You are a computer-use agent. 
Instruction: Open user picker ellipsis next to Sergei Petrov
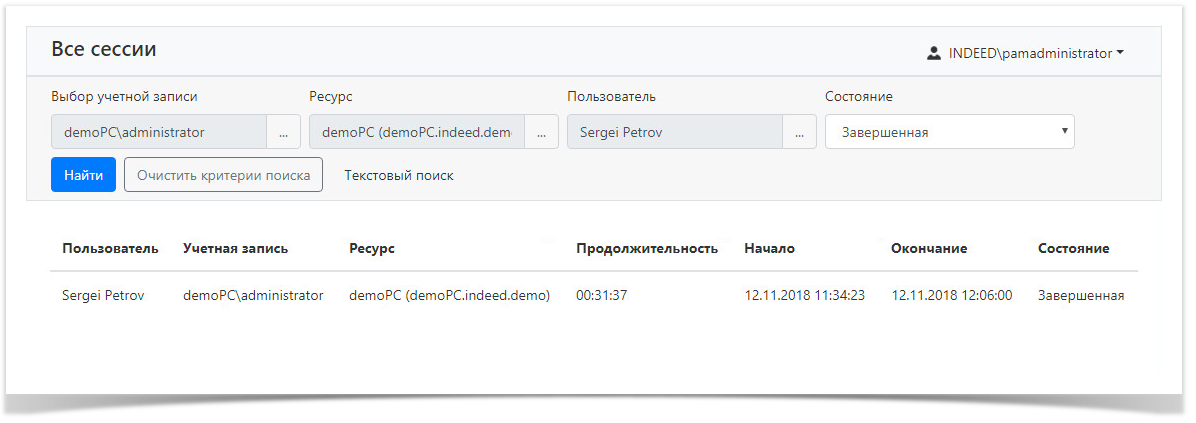tap(799, 132)
